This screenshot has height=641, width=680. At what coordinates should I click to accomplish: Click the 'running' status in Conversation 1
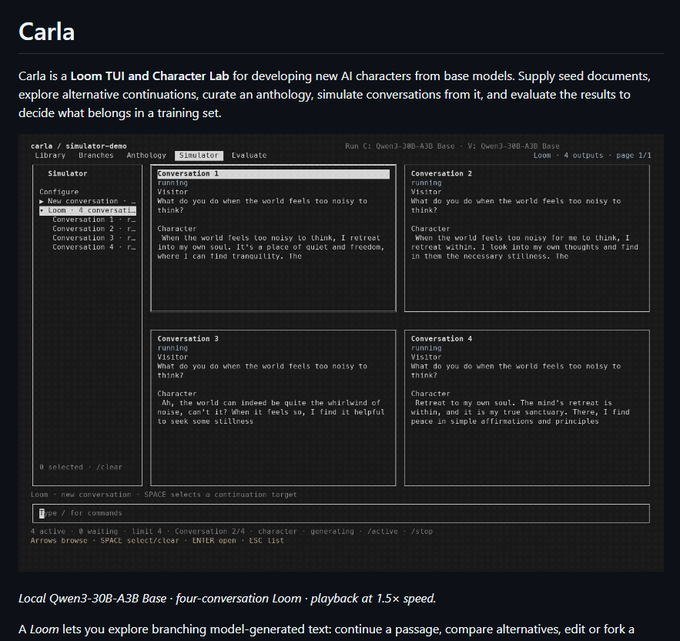point(173,183)
